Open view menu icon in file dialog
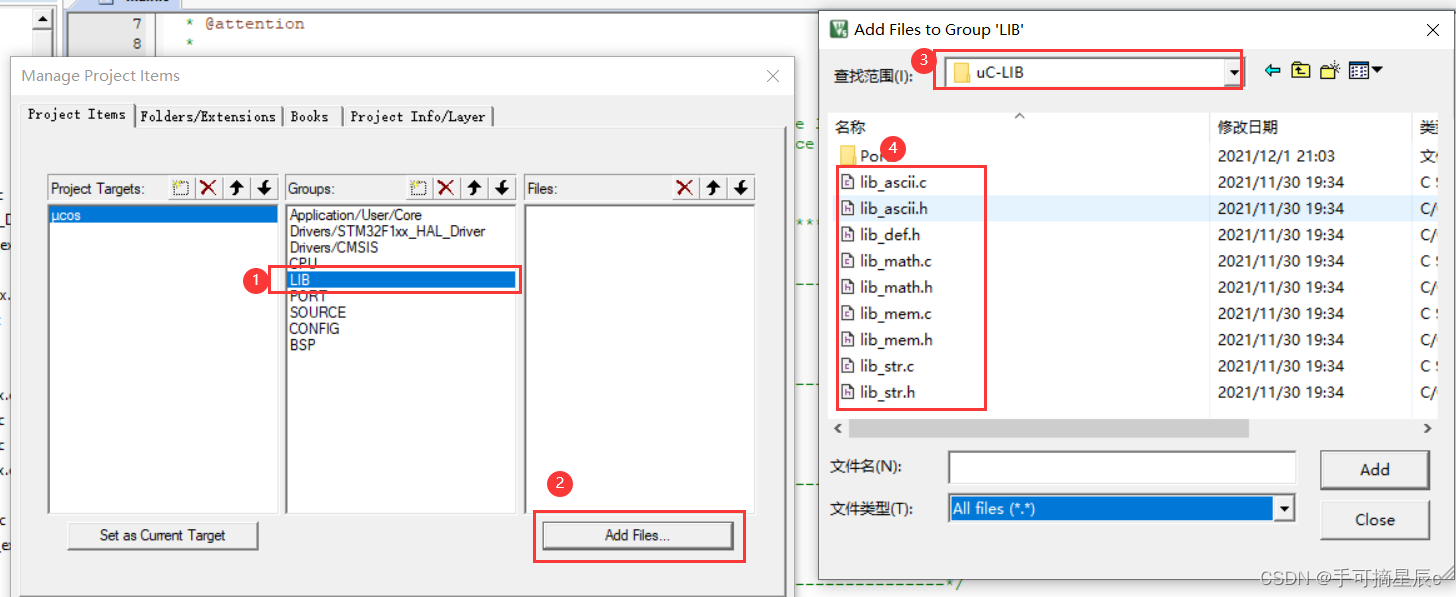Screen dimensions: 1456x597 1365,71
